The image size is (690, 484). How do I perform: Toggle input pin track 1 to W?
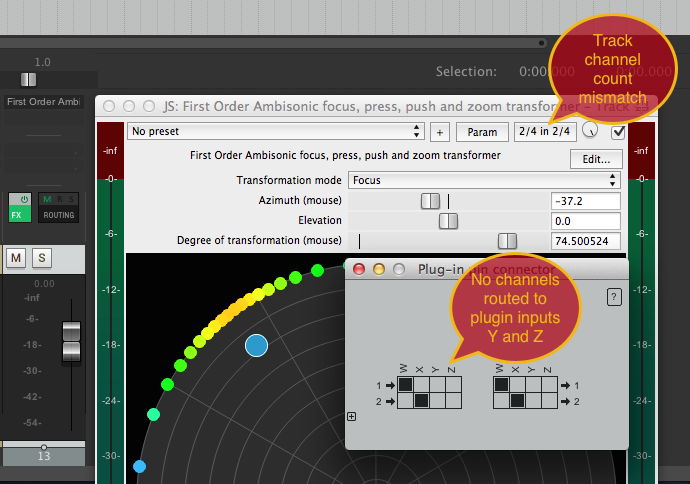point(405,385)
